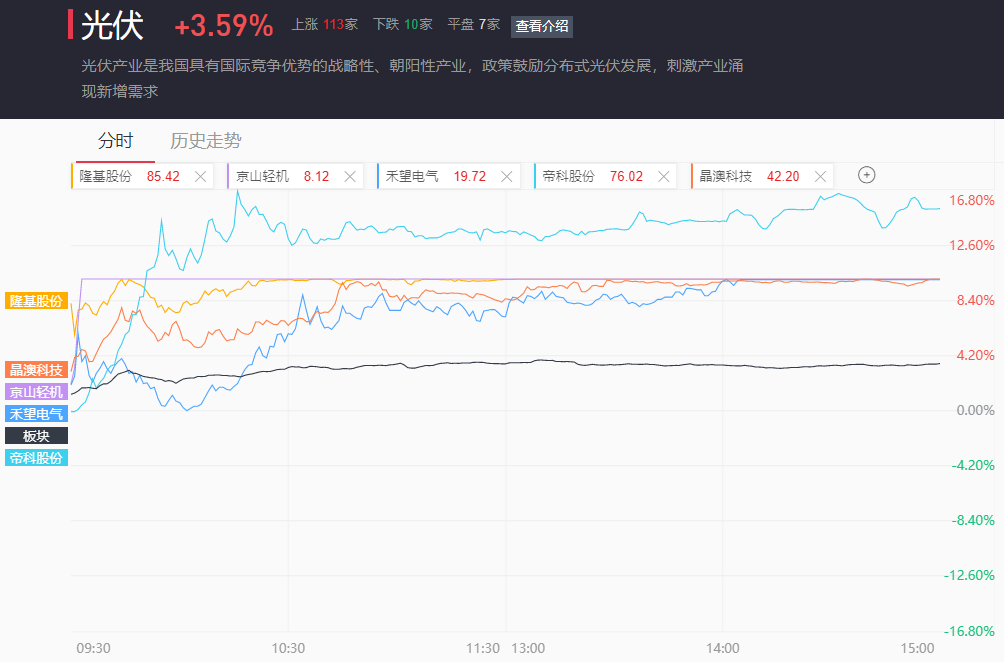Open the 查看介绍 button
Screen dimensions: 1004x662
[x=542, y=26]
